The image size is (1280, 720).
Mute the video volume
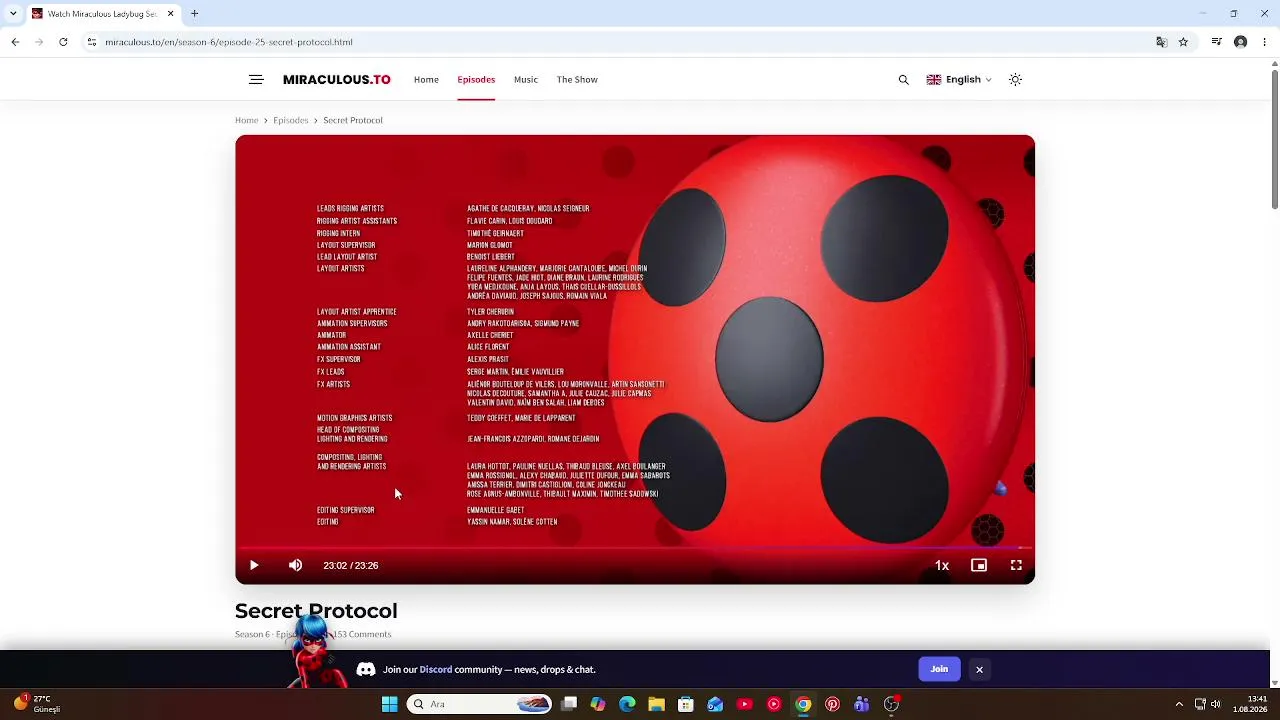296,565
